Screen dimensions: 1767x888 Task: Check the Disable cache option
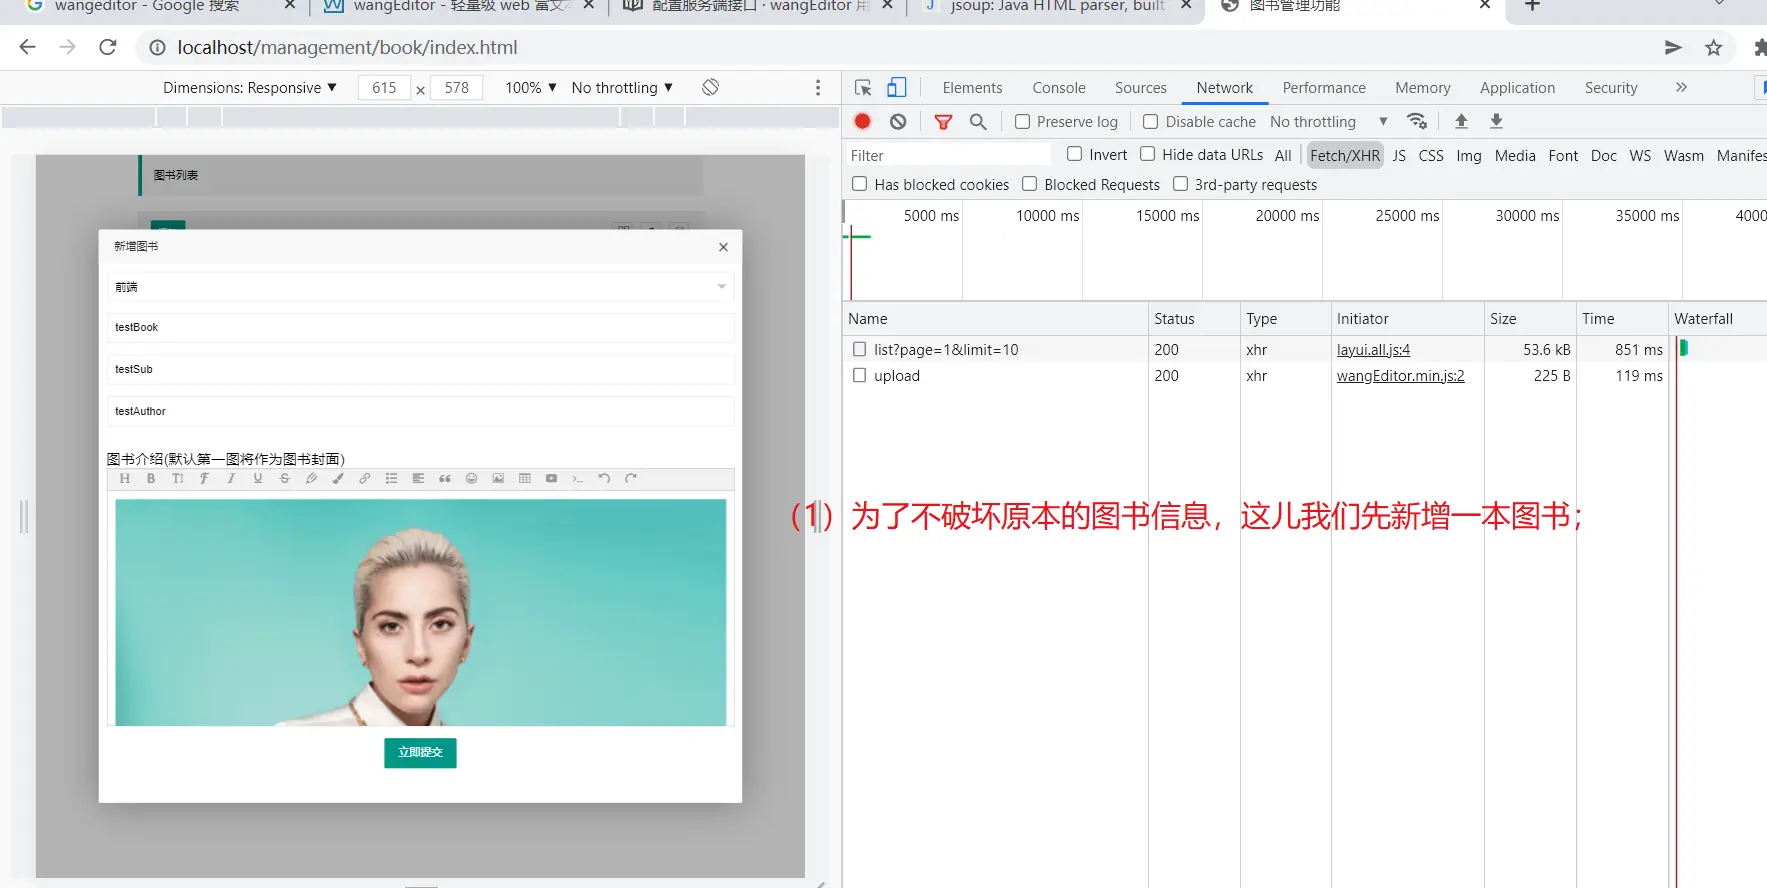click(1151, 122)
